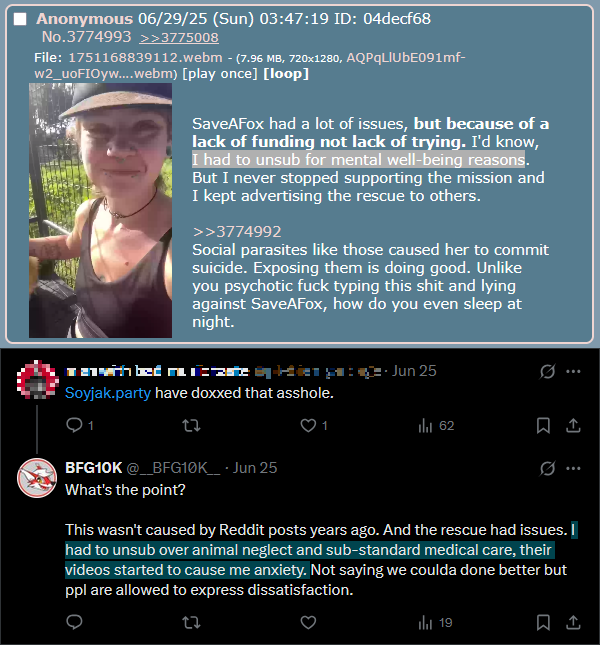
Task: Open the >>3775008 reply link
Action: [x=179, y=38]
